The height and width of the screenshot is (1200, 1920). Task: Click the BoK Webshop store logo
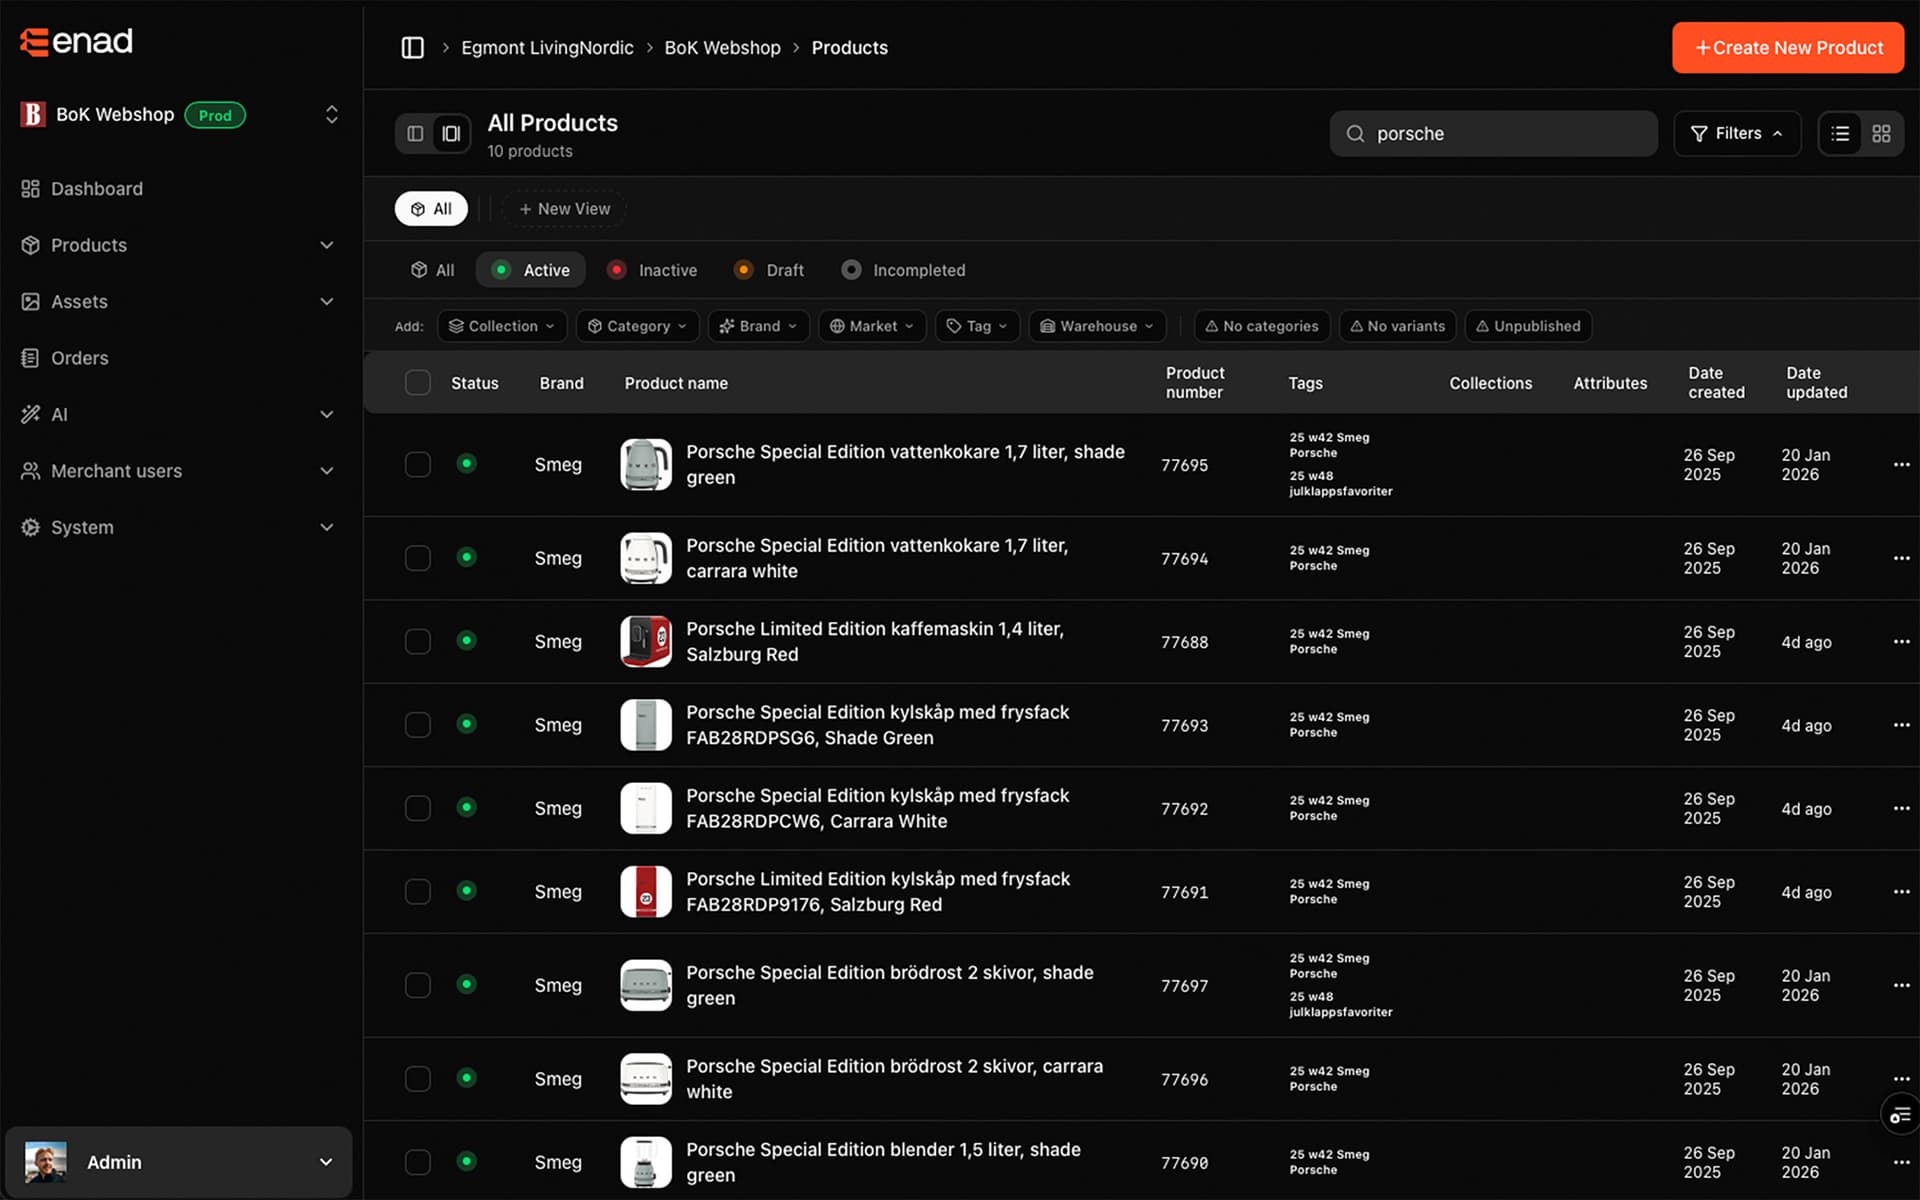(33, 115)
